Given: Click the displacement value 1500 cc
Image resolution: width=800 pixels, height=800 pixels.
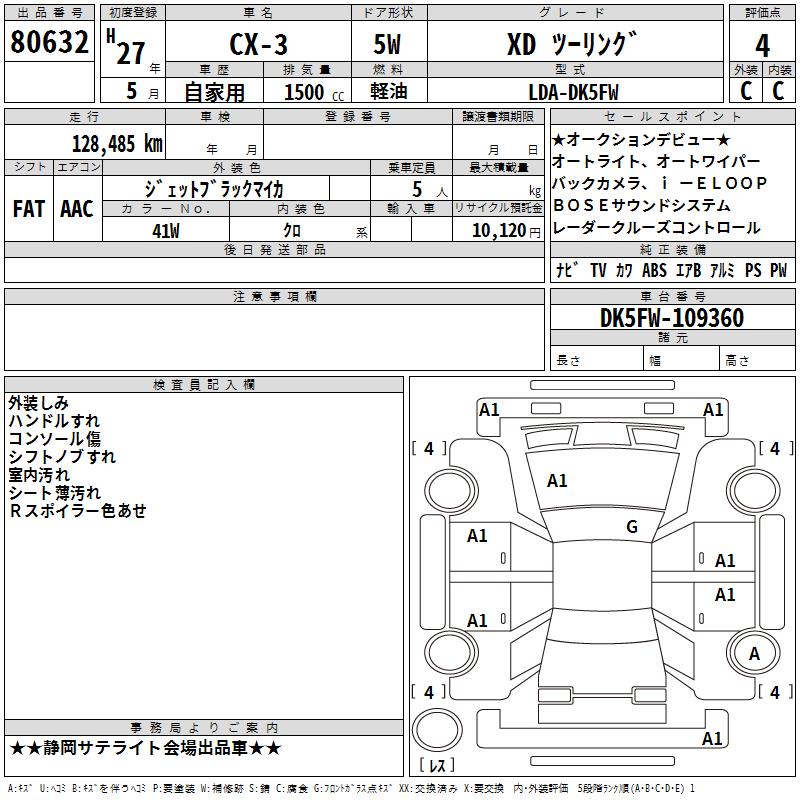Looking at the screenshot, I should click(314, 92).
